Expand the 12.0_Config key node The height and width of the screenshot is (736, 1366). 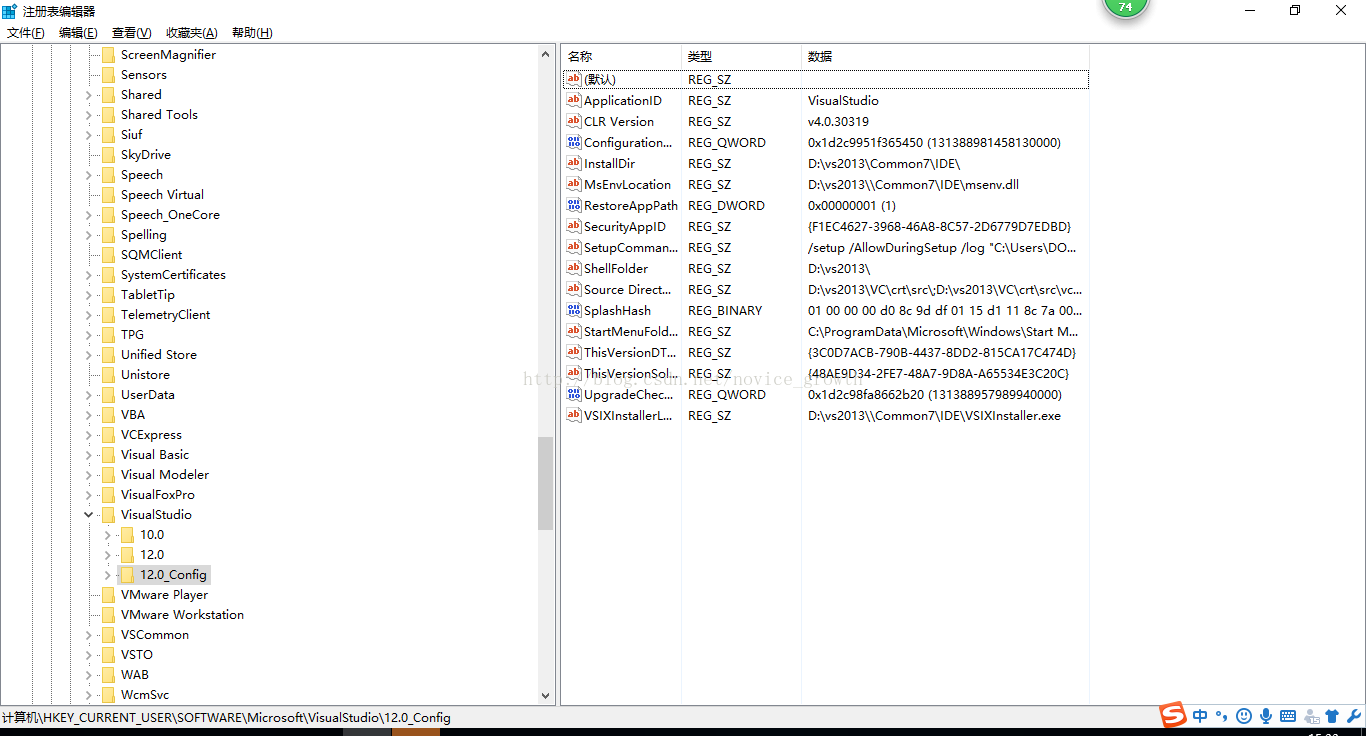[107, 575]
